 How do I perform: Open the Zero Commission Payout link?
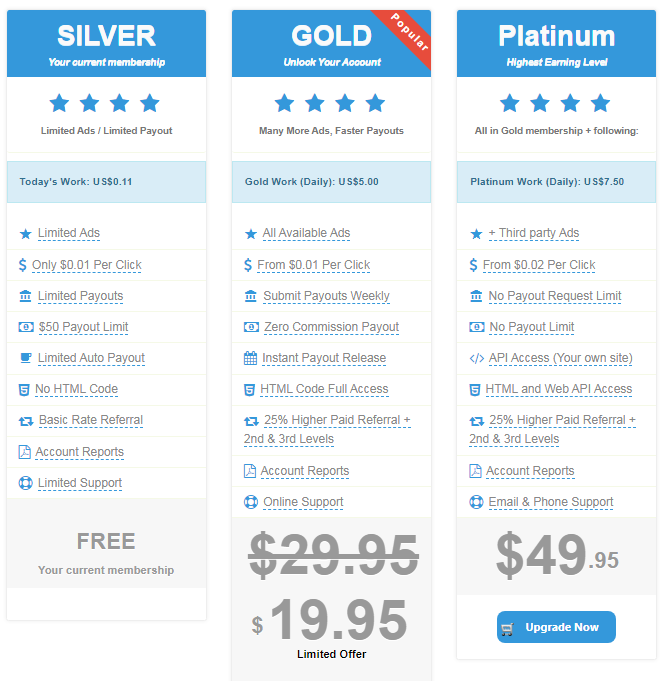(331, 327)
